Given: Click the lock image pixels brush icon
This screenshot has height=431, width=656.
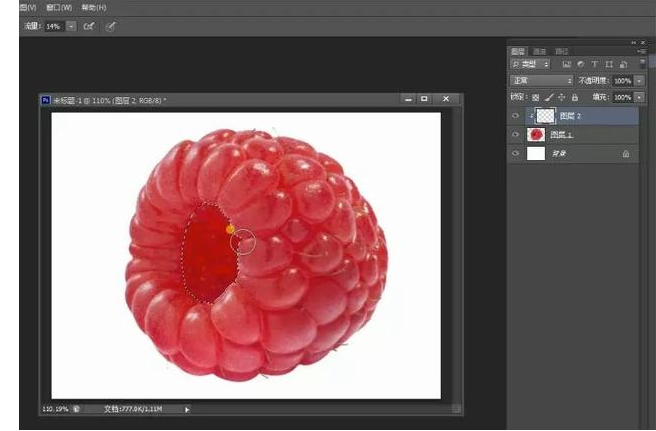Looking at the screenshot, I should 548,97.
